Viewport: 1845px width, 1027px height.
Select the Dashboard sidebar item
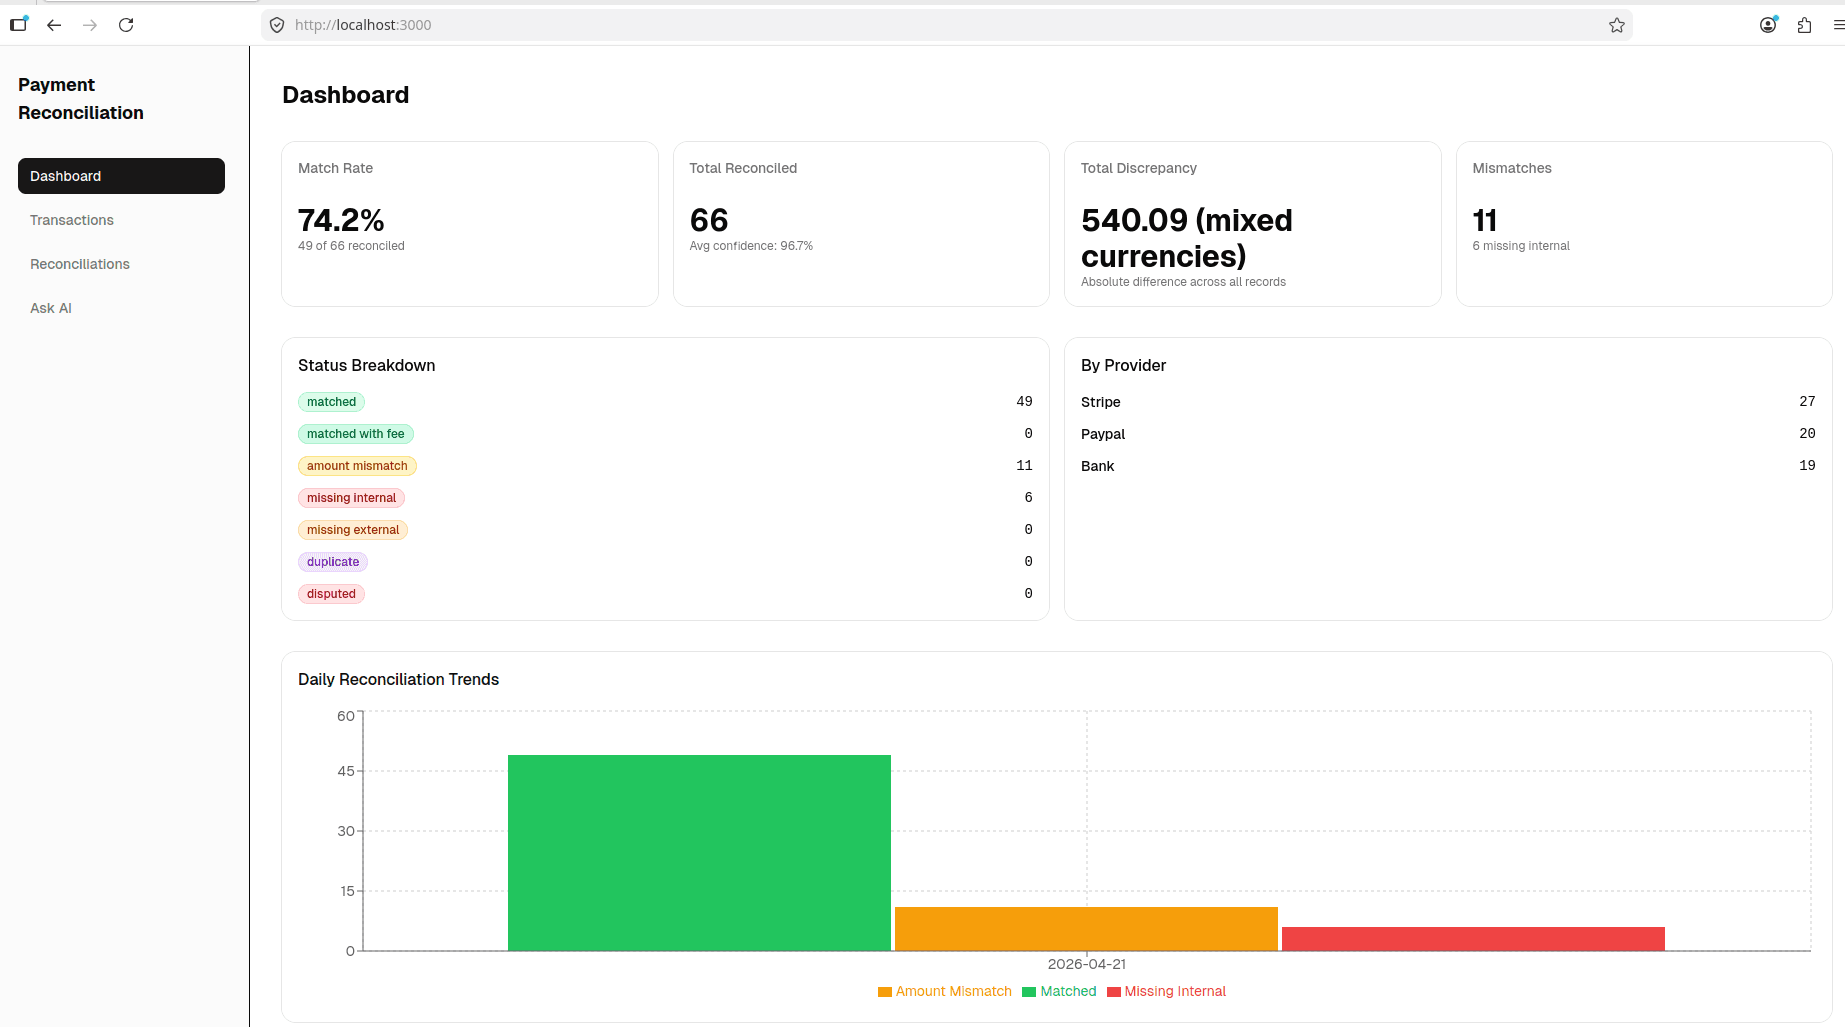(x=65, y=176)
